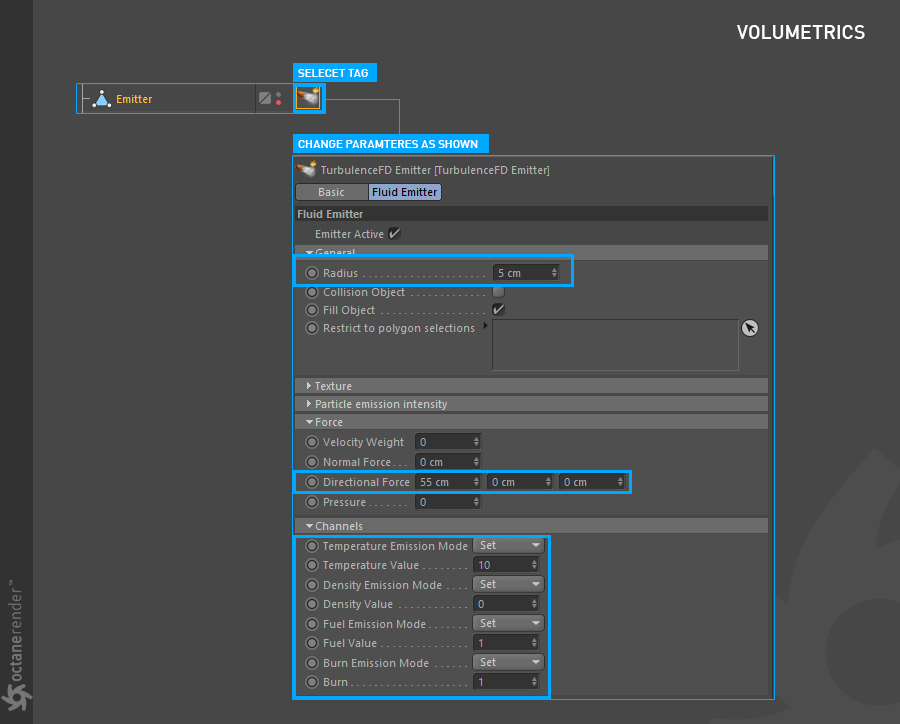
Task: Click the Emitter object triangle icon
Action: (x=102, y=99)
